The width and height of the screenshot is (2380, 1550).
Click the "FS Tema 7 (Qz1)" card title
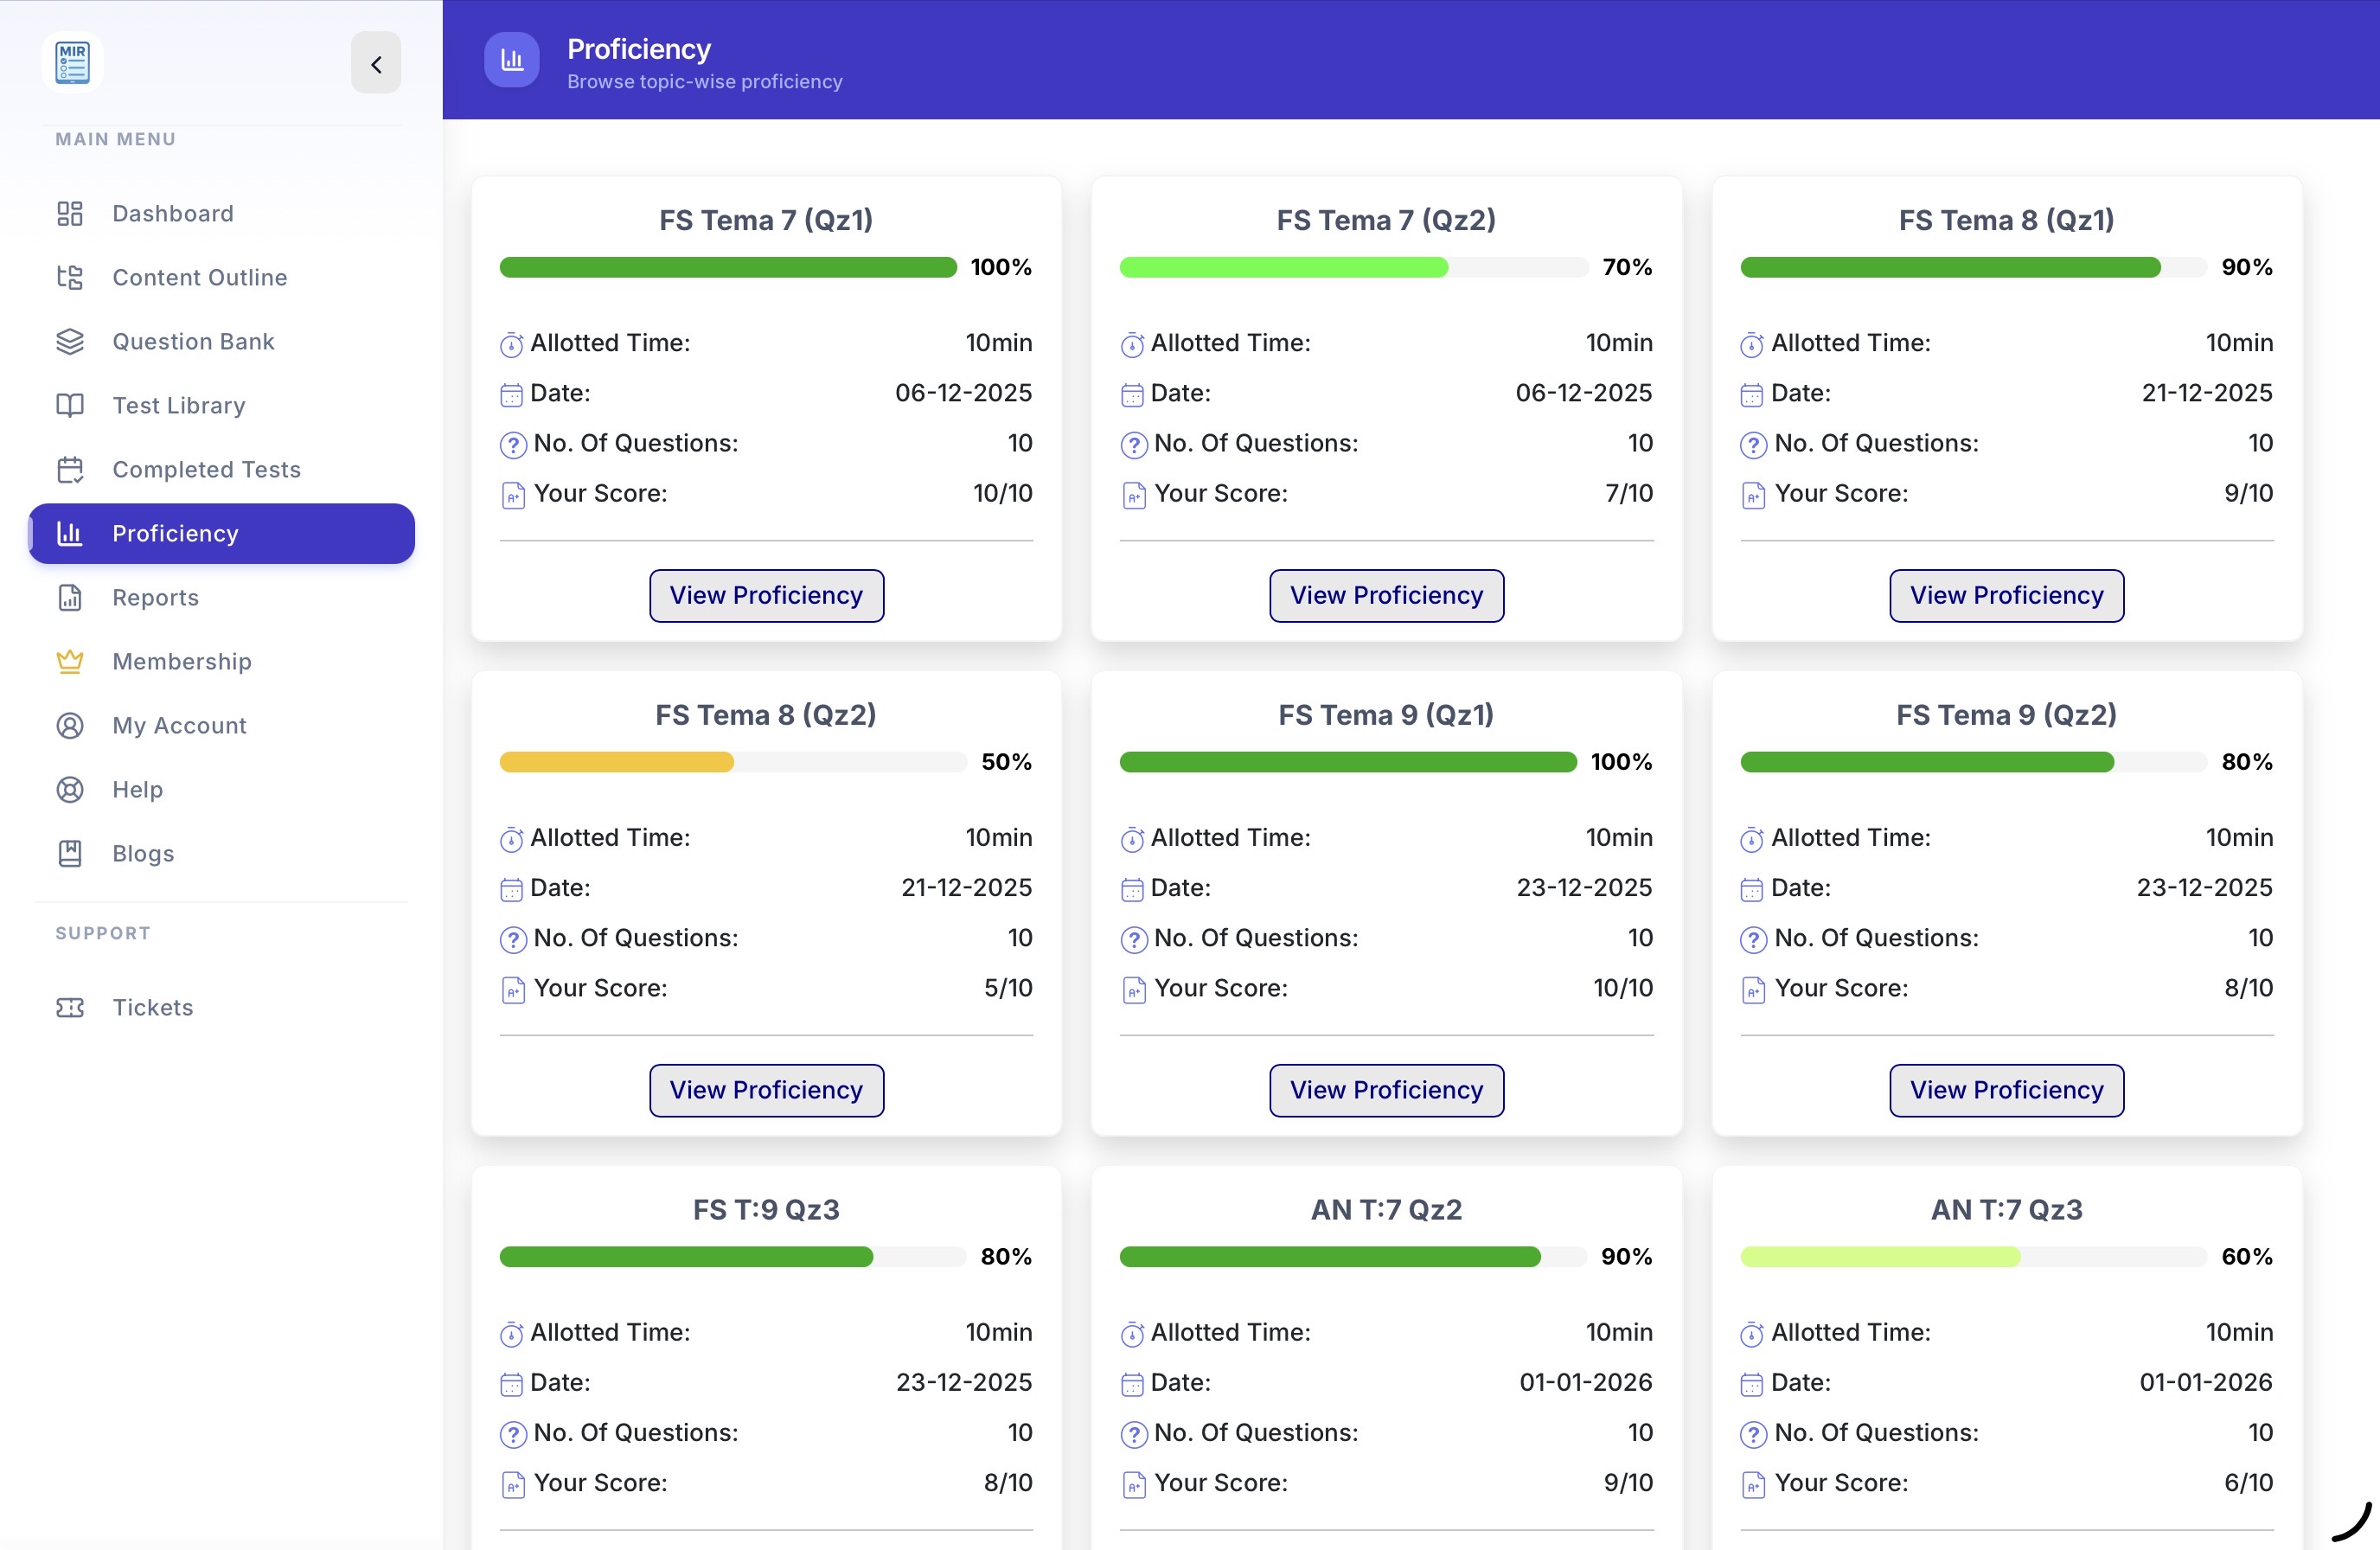coord(766,220)
